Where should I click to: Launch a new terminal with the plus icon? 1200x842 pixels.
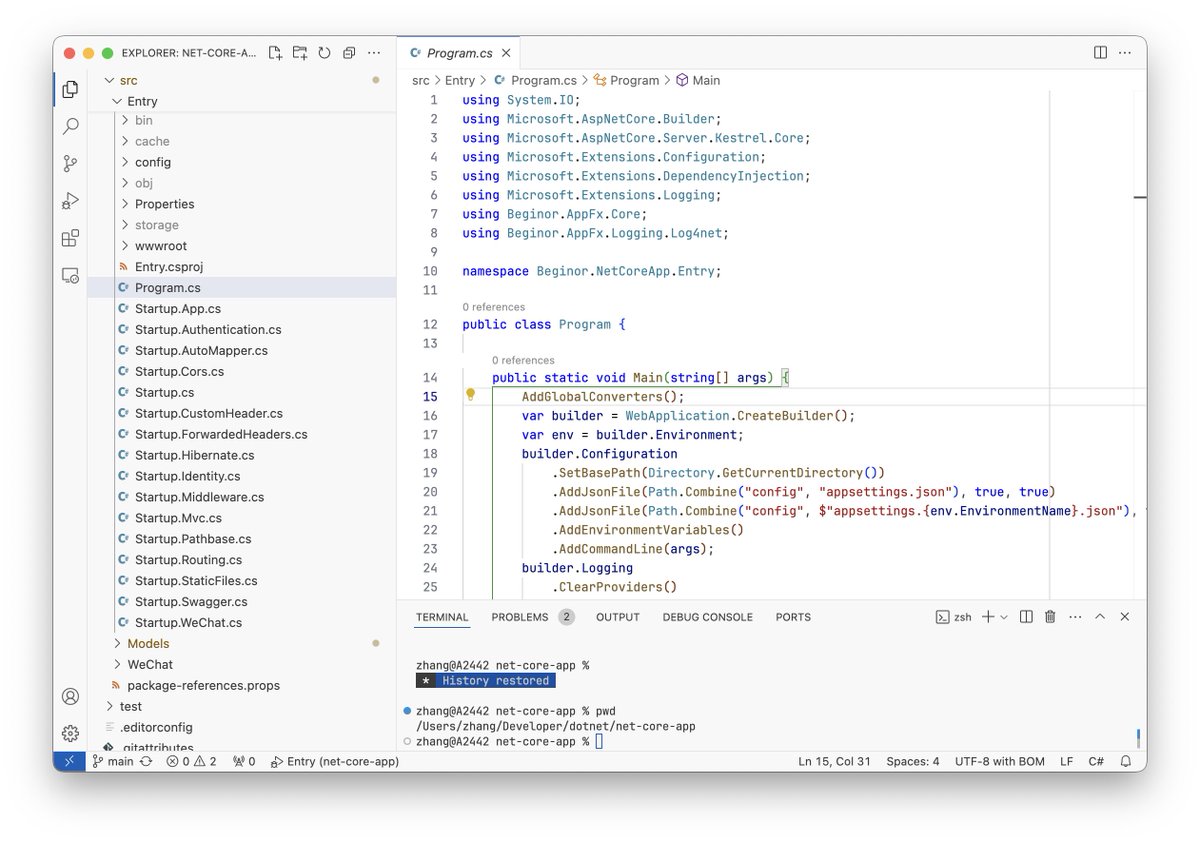(x=988, y=617)
